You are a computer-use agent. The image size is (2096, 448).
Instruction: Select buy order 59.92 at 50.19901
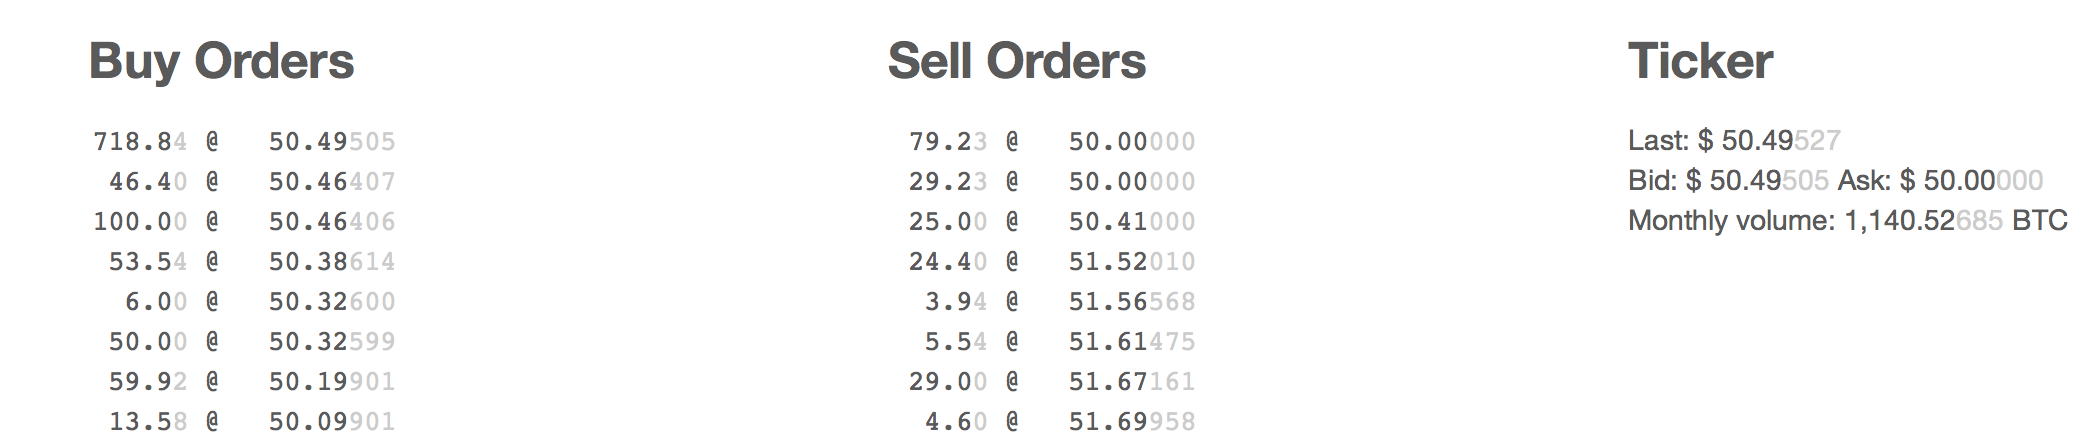click(253, 382)
